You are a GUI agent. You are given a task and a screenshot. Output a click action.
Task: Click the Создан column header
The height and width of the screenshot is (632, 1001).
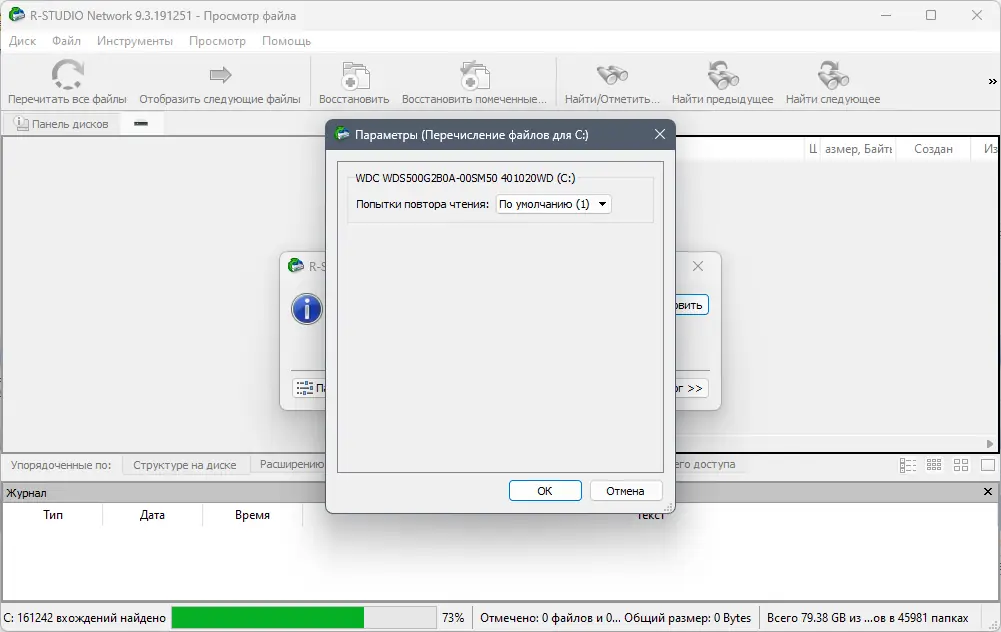(x=933, y=149)
